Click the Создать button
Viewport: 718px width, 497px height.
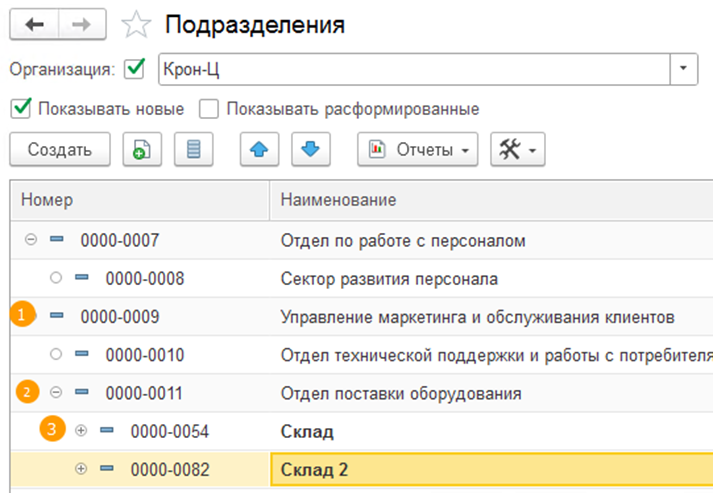click(59, 150)
